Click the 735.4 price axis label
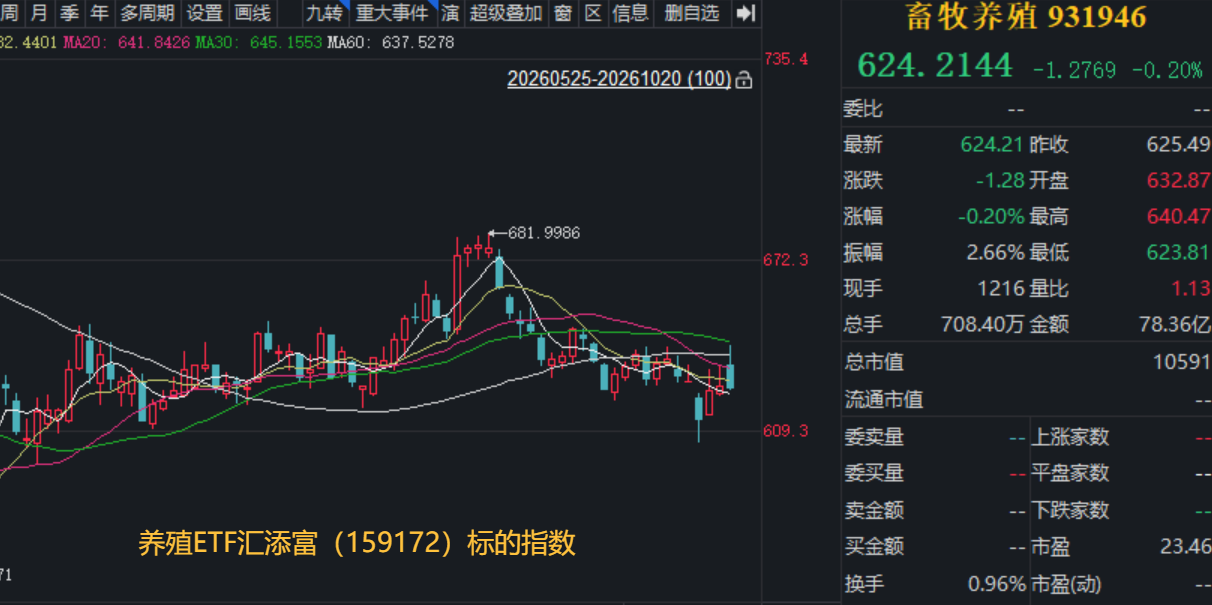Image resolution: width=1212 pixels, height=605 pixels. point(786,59)
